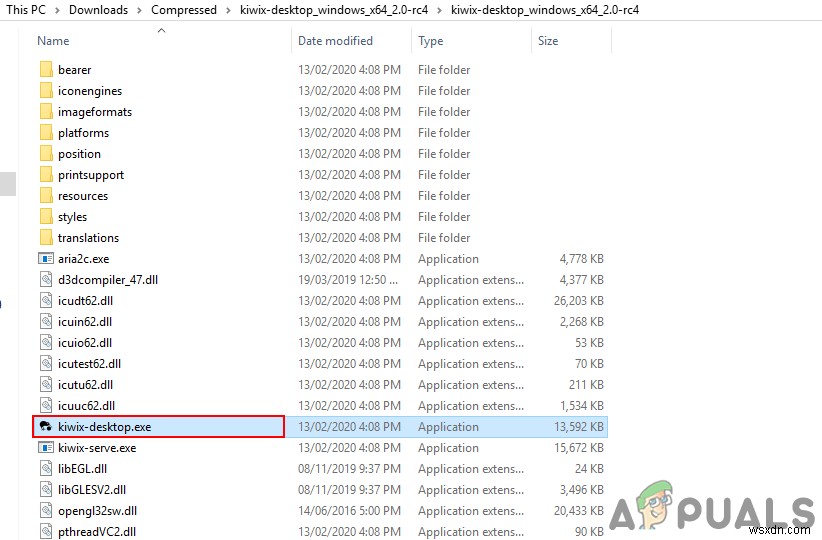This screenshot has width=822, height=540.
Task: Sort files by Date modified column
Action: pyautogui.click(x=335, y=41)
